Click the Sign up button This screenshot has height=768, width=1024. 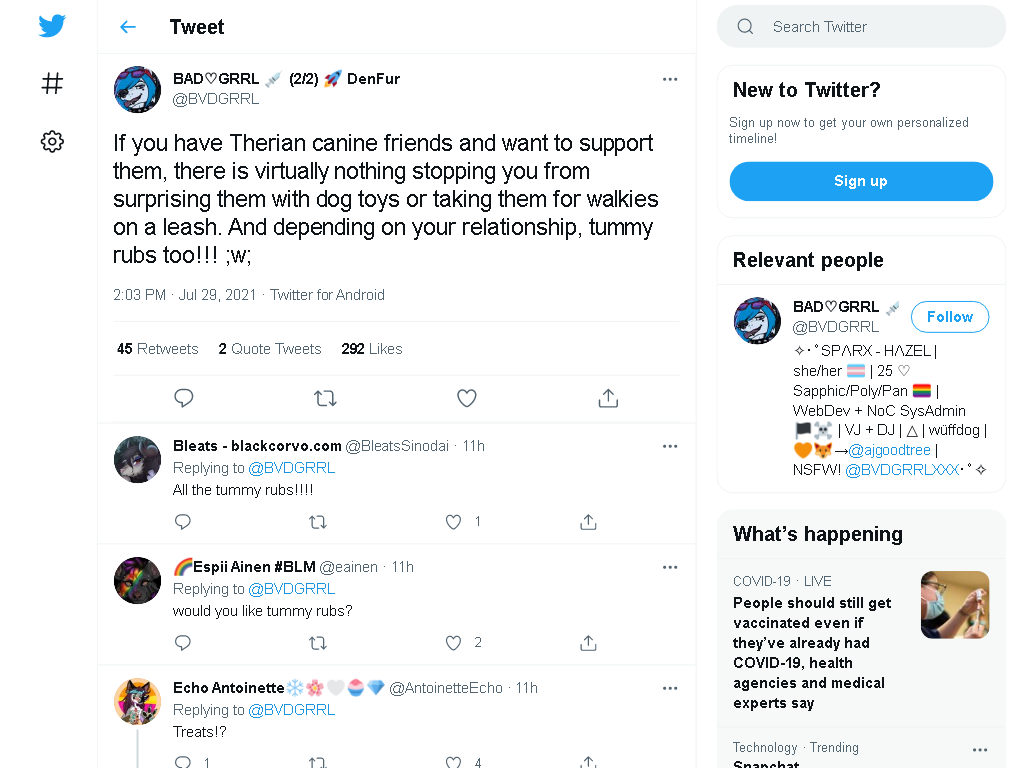(x=861, y=181)
